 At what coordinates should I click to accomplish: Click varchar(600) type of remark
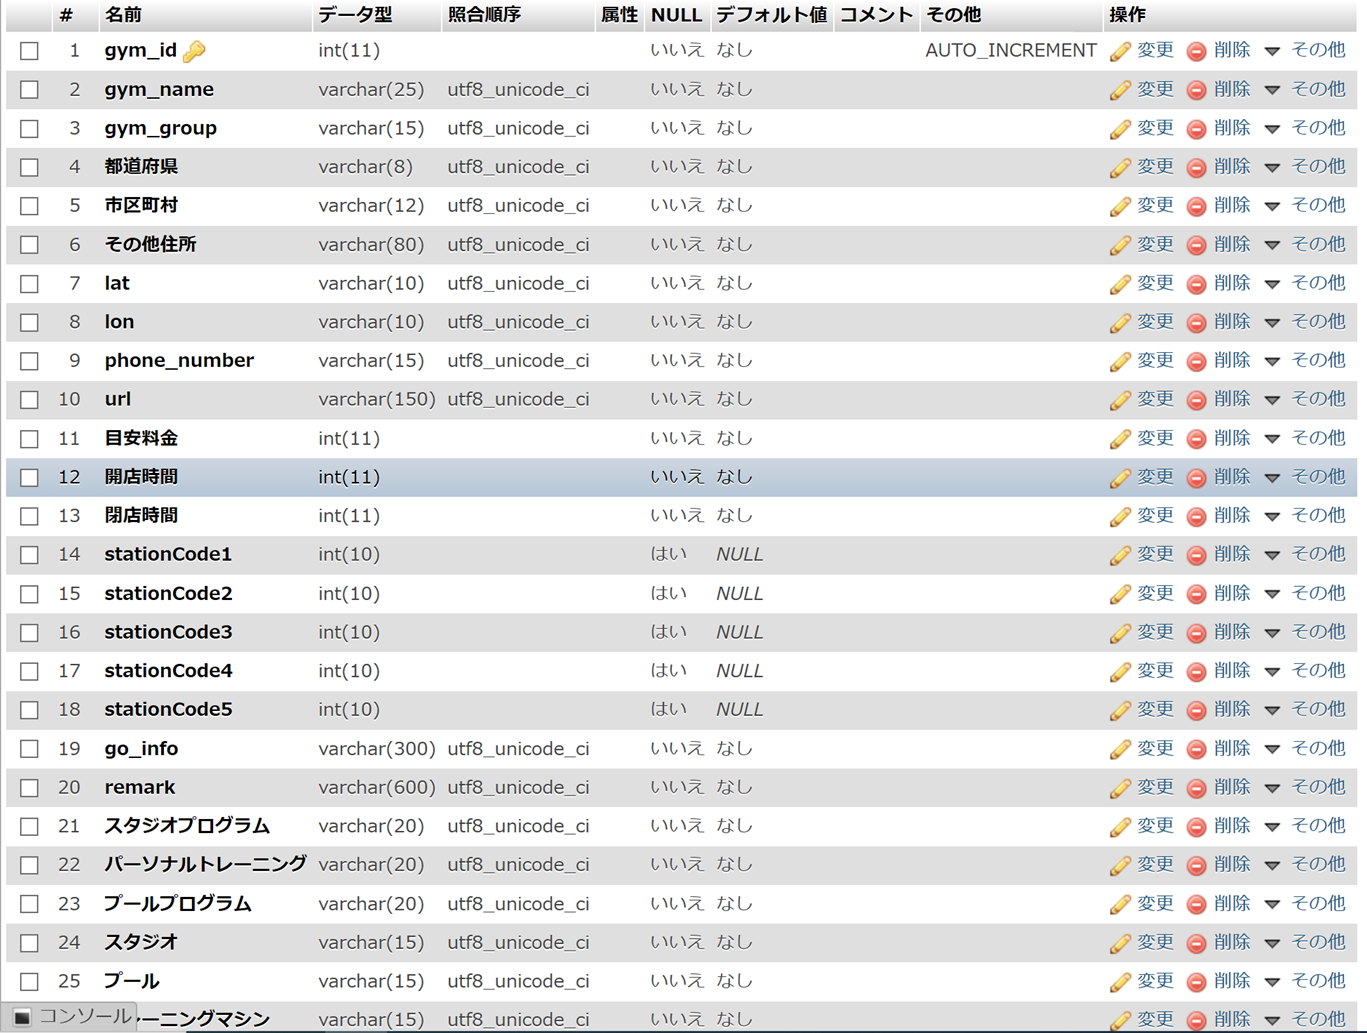pos(377,788)
